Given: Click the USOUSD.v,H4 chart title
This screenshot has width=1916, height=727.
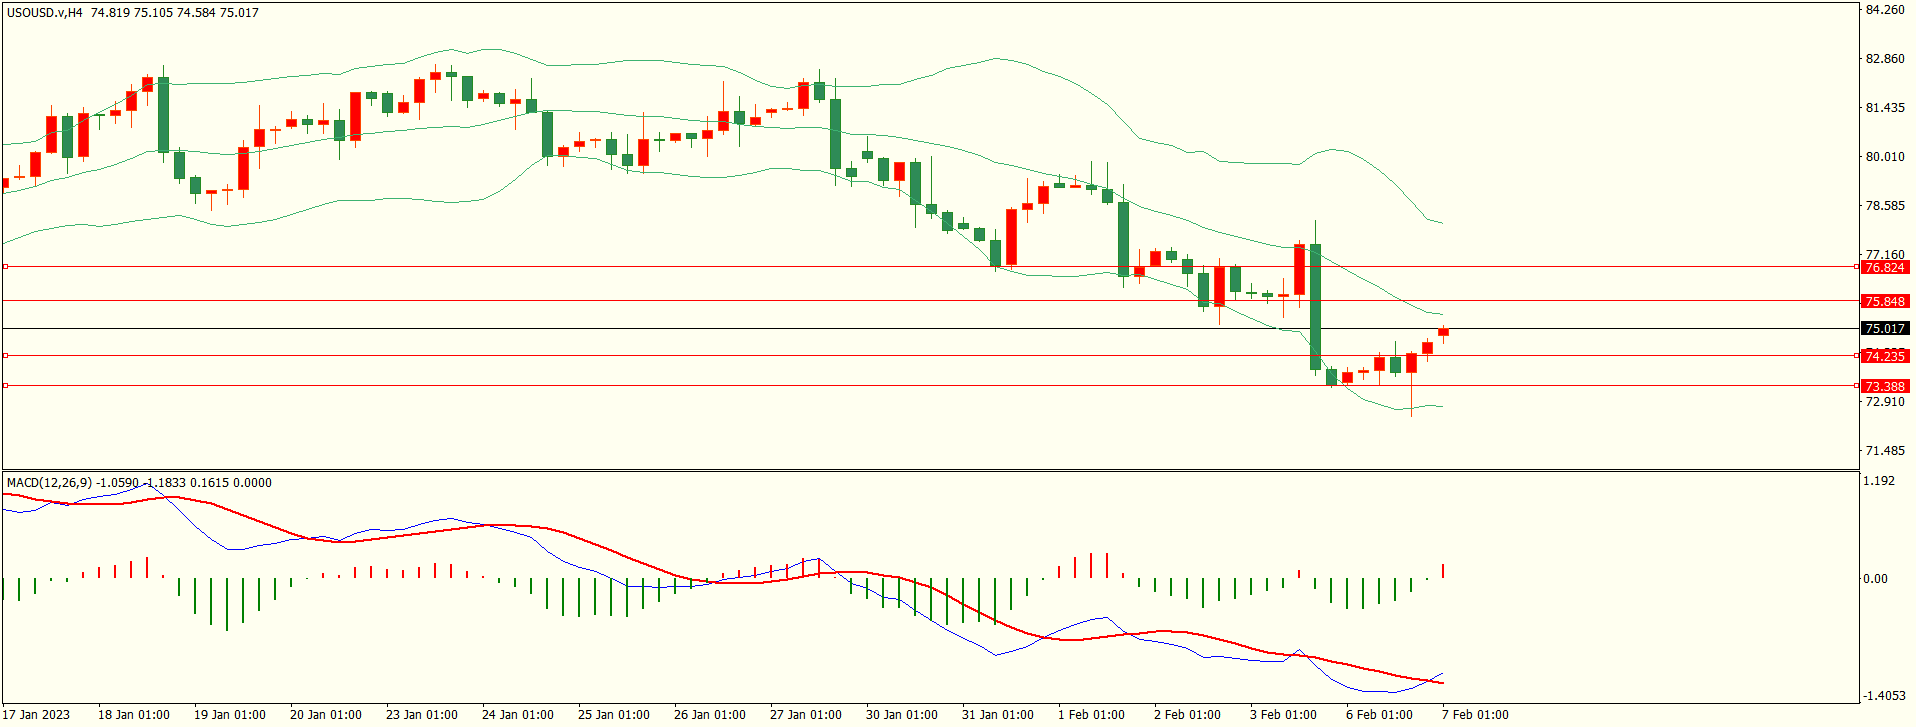Looking at the screenshot, I should point(45,13).
